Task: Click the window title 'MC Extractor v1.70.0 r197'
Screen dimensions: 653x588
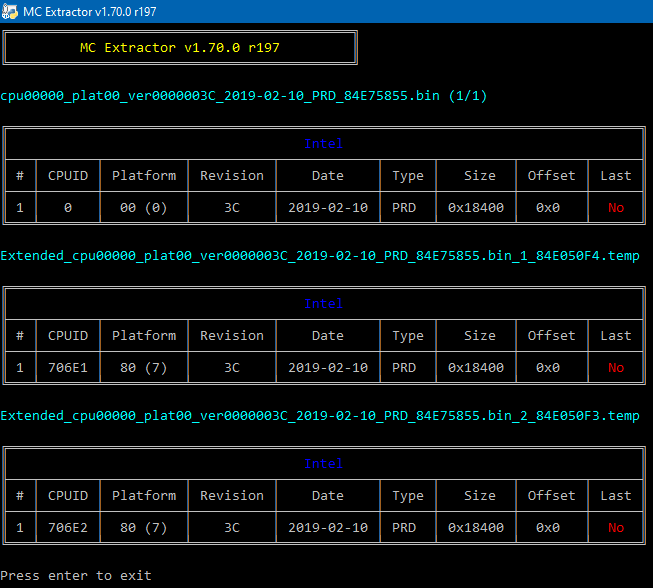Action: (x=90, y=12)
